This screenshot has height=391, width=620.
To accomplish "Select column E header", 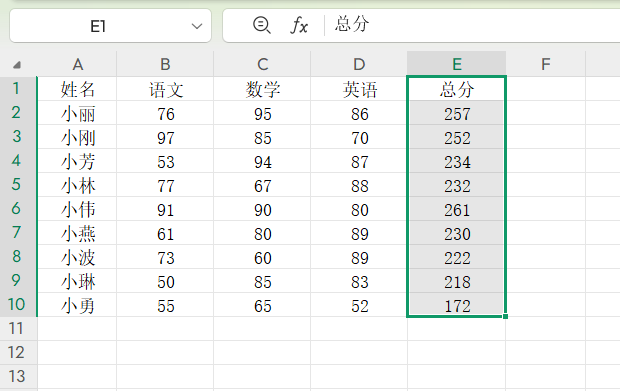I will tap(457, 64).
